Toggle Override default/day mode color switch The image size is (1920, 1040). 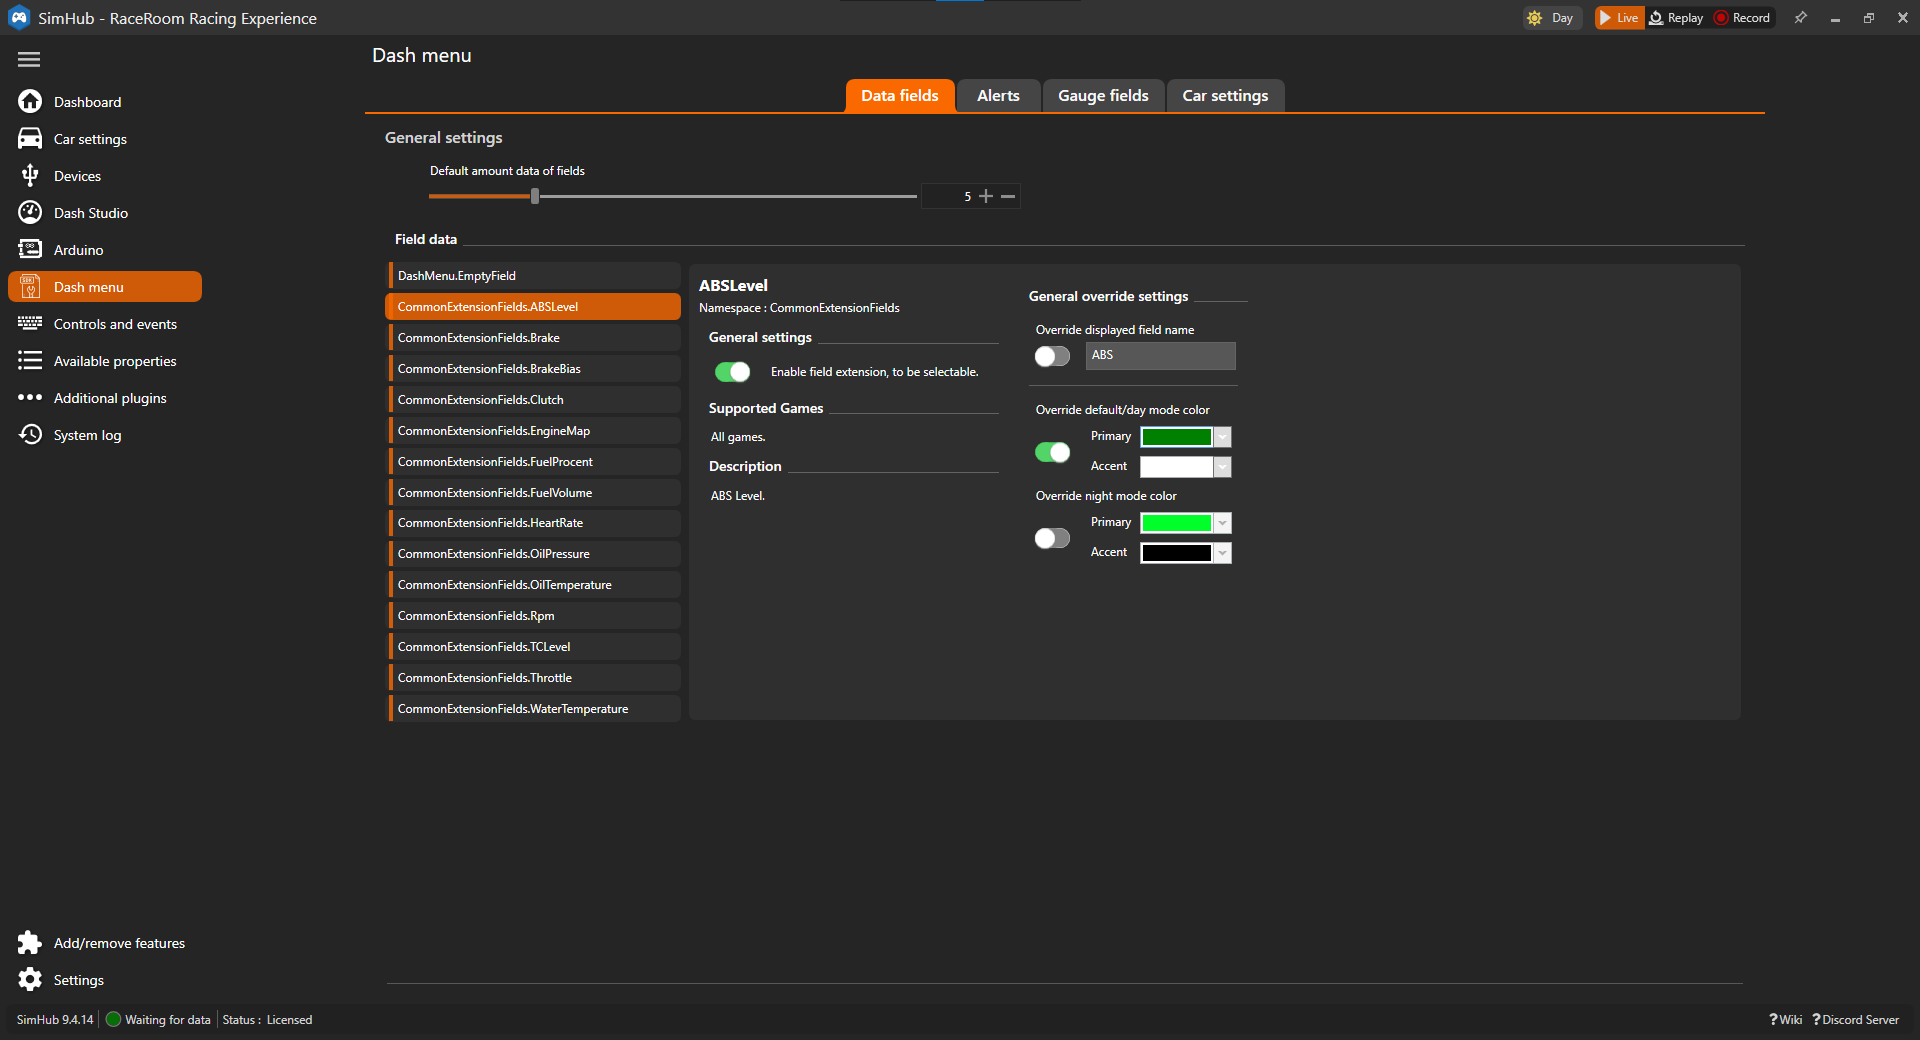coord(1052,453)
